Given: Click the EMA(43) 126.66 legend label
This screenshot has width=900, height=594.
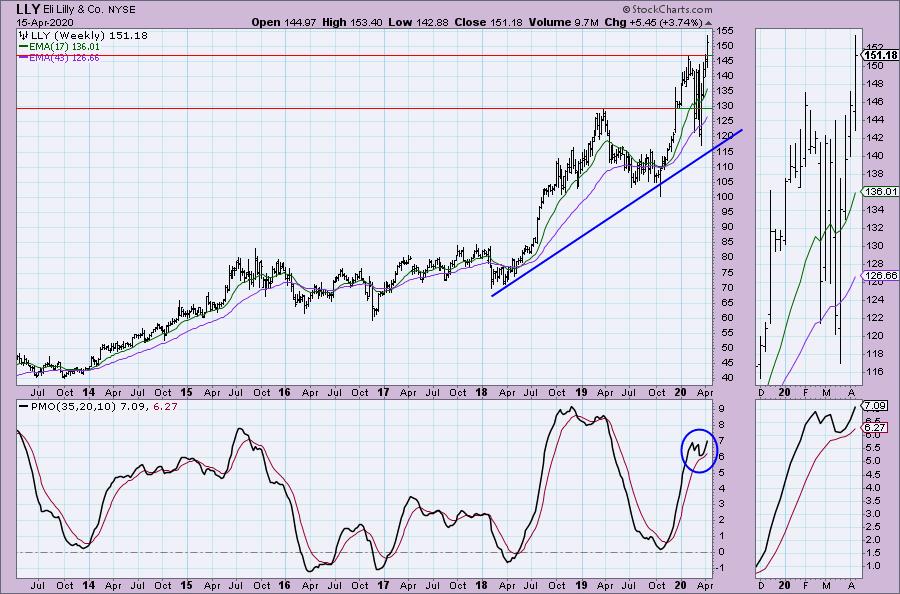Looking at the screenshot, I should coord(65,57).
